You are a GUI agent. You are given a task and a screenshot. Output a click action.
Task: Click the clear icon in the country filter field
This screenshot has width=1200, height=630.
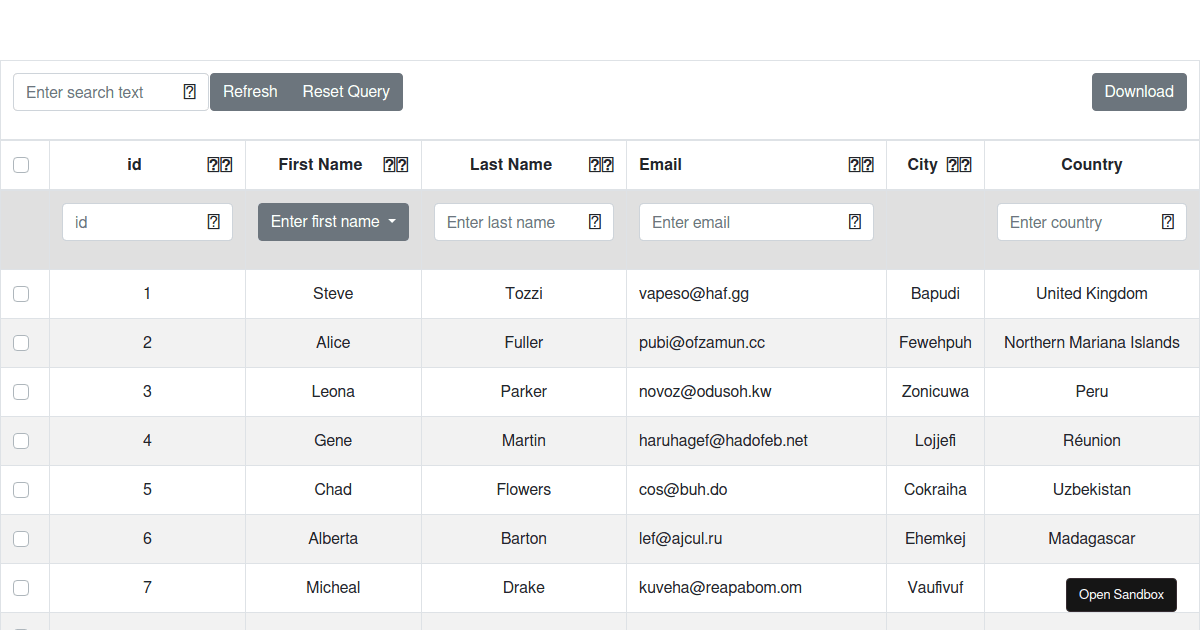(1168, 222)
